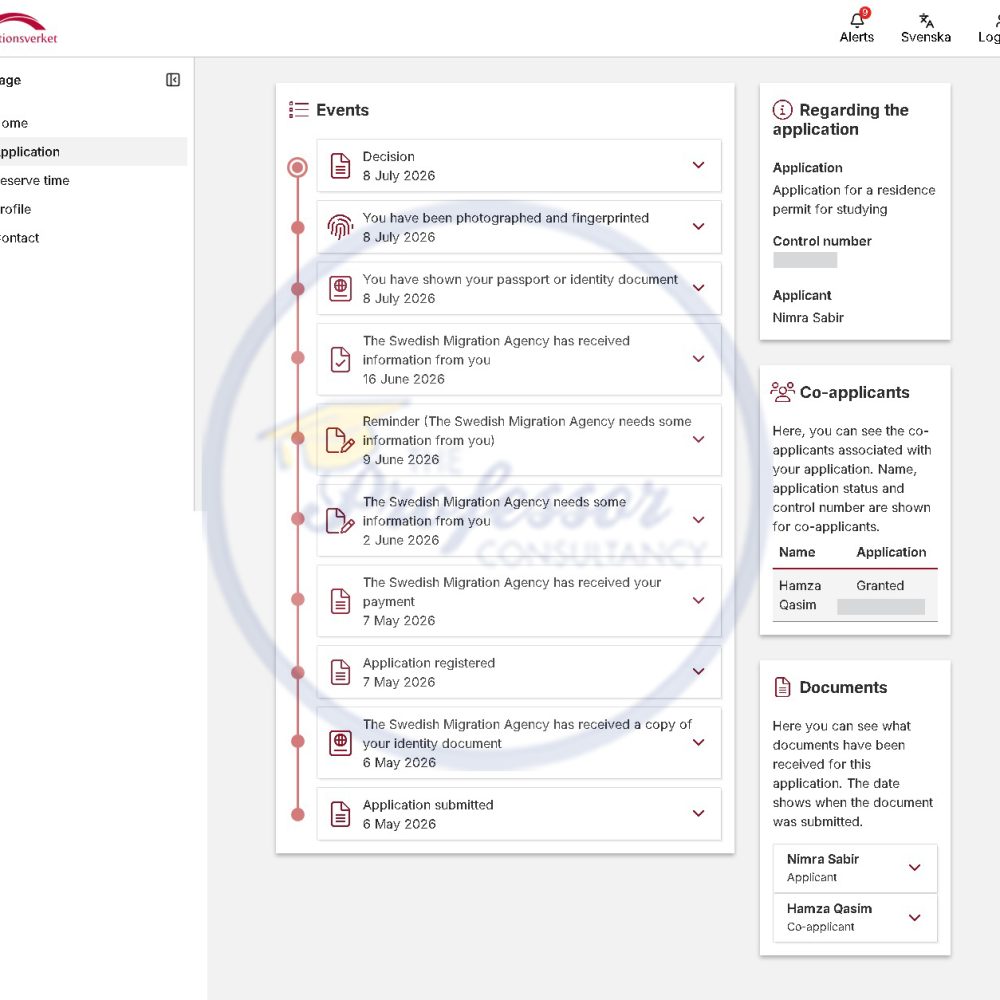The height and width of the screenshot is (1000, 1000).
Task: Expand Hamza Qasim's co-applicant documents
Action: tap(915, 918)
